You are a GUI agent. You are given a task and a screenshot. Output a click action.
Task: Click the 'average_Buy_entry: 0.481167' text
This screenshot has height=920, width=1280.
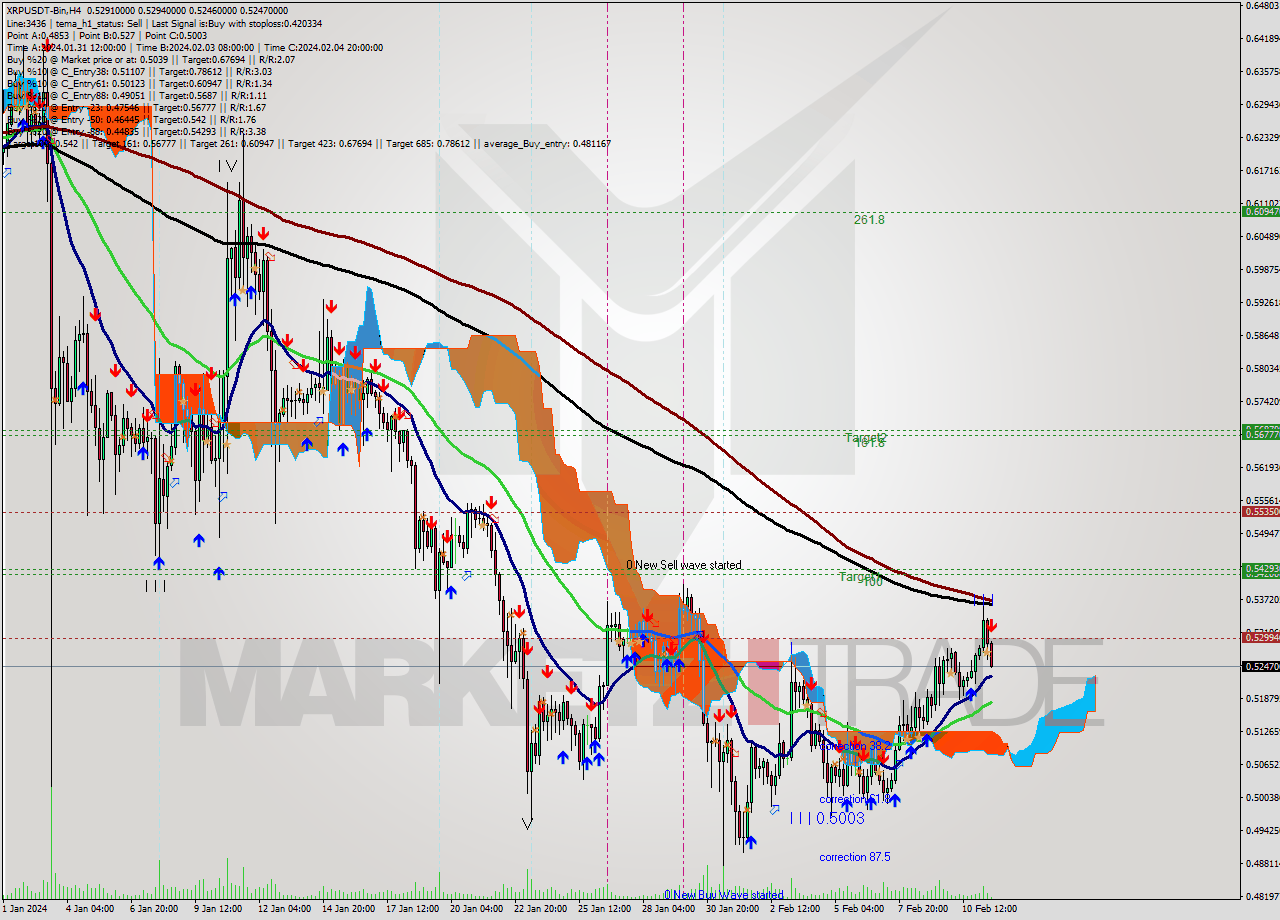pyautogui.click(x=546, y=144)
